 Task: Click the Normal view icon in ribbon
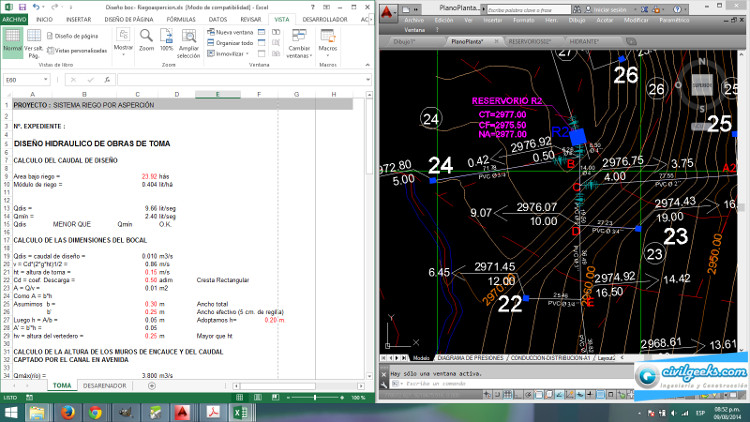[12, 36]
